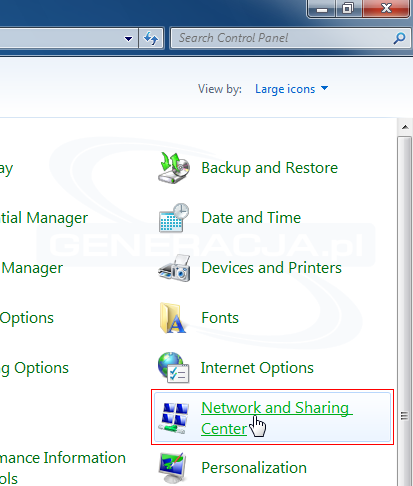413x486 pixels.
Task: Open the Internet Options link
Action: pyautogui.click(x=257, y=368)
